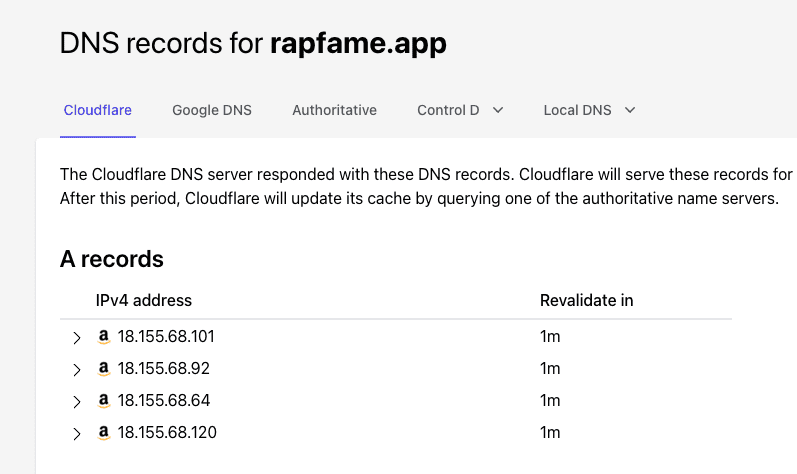
Task: Expand the 18.155.68.101 record row
Action: coord(77,338)
